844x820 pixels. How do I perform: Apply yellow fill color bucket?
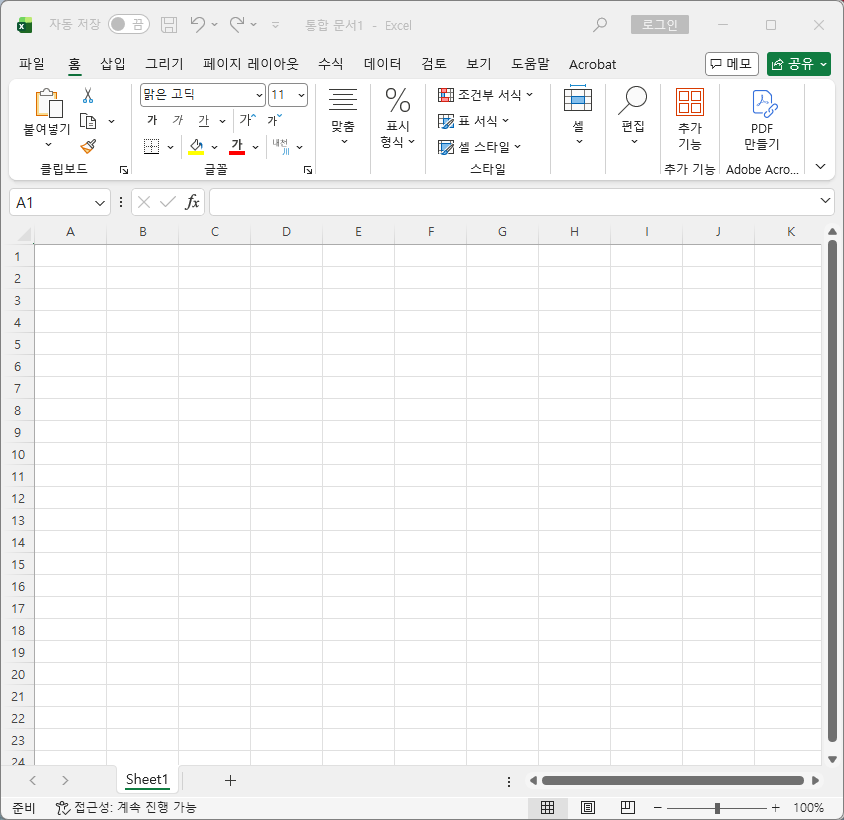pos(196,146)
